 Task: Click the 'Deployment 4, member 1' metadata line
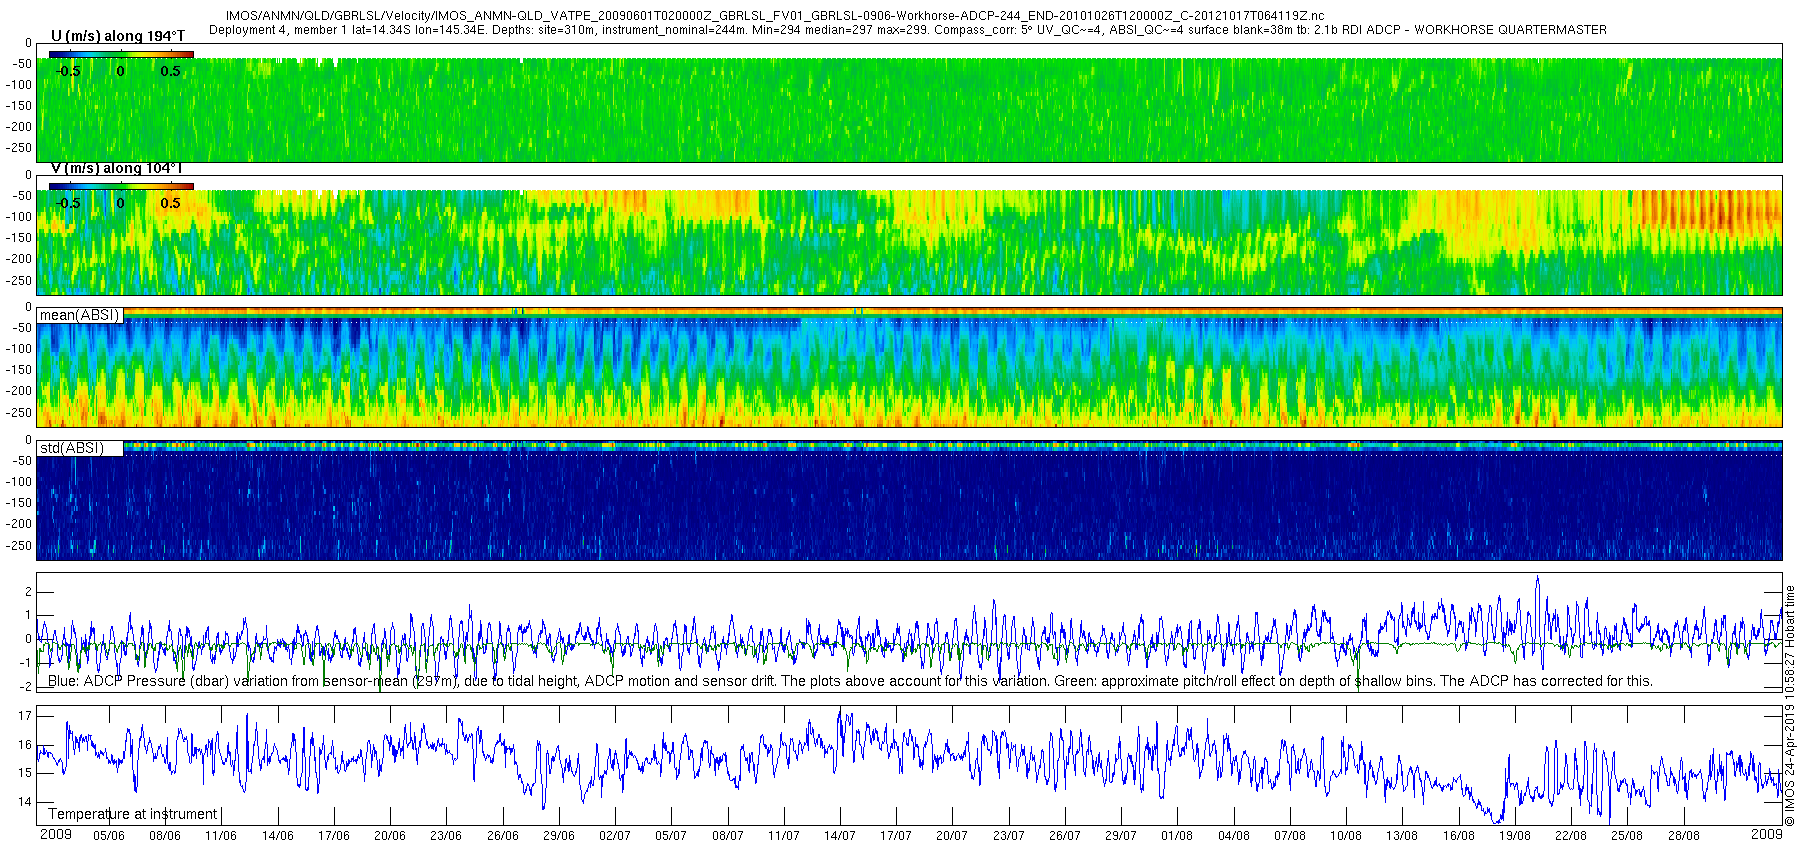pyautogui.click(x=908, y=30)
